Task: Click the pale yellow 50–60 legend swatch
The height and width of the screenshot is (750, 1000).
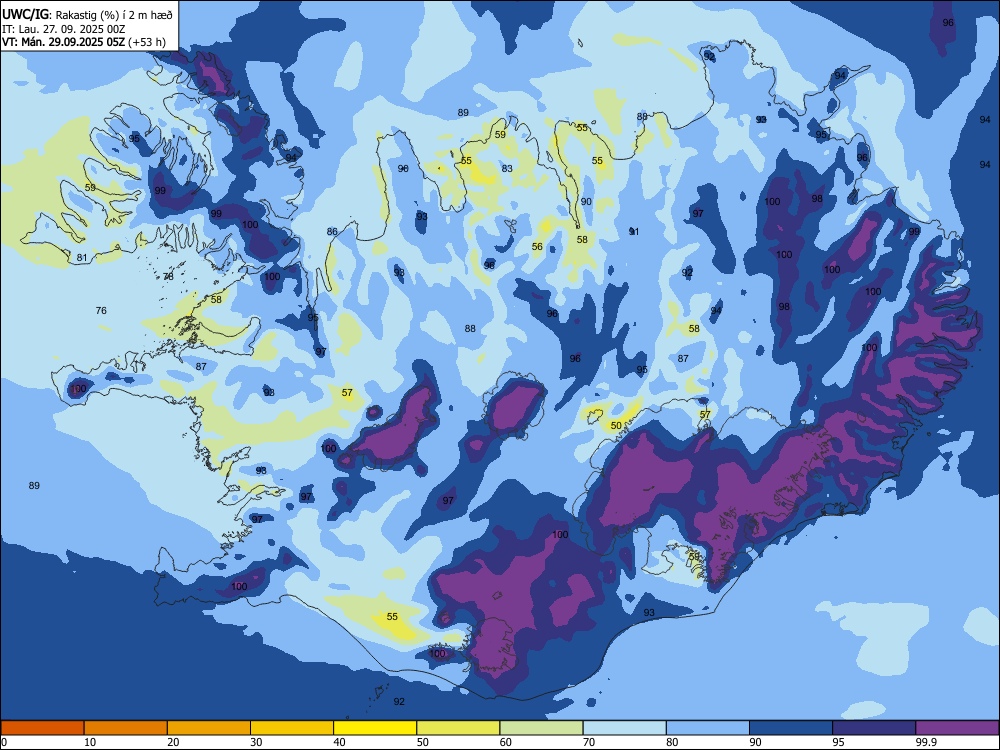Action: pyautogui.click(x=458, y=728)
